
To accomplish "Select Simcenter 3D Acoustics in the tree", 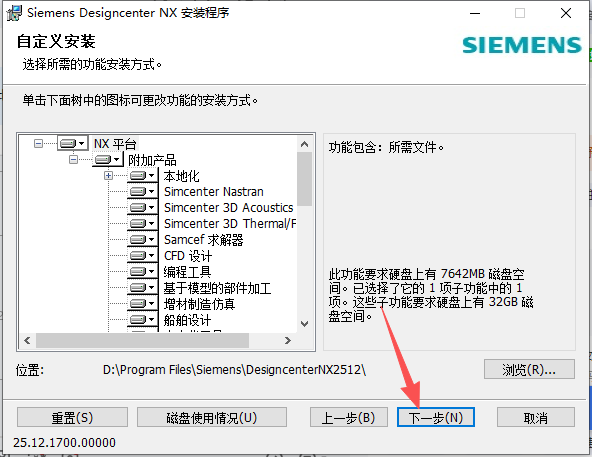I will [228, 208].
